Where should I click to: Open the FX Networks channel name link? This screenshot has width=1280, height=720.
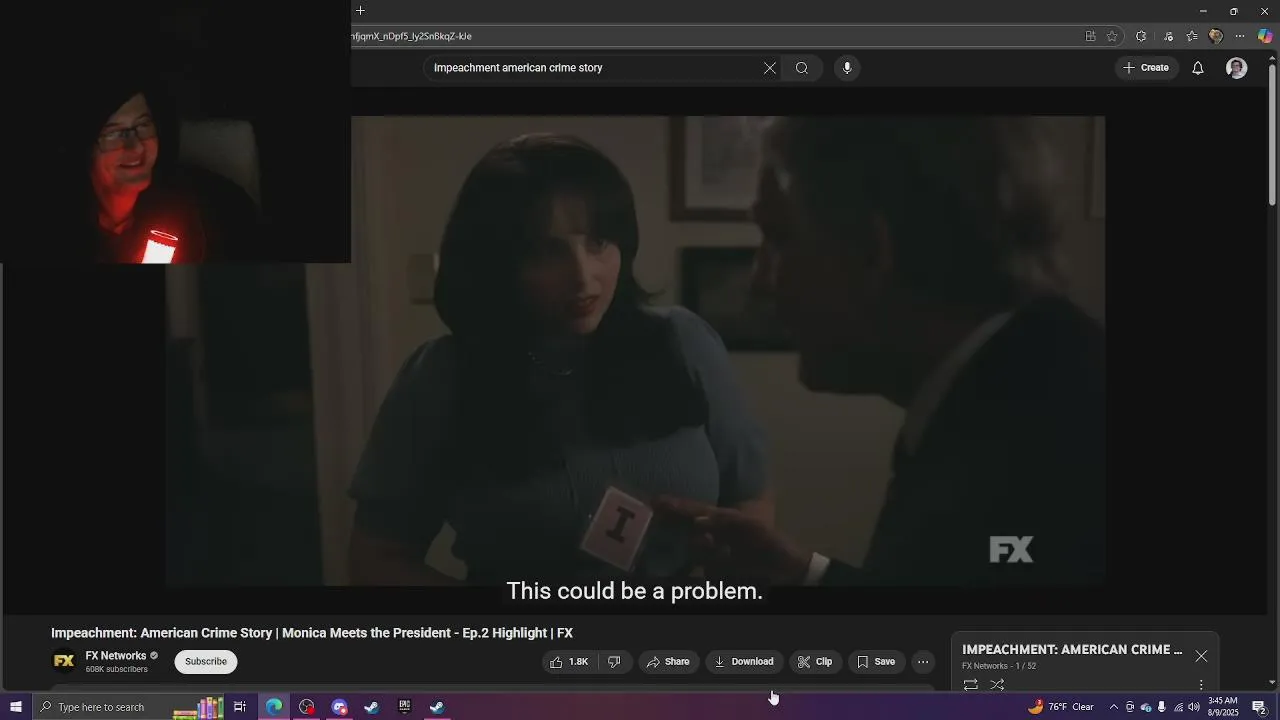[116, 656]
